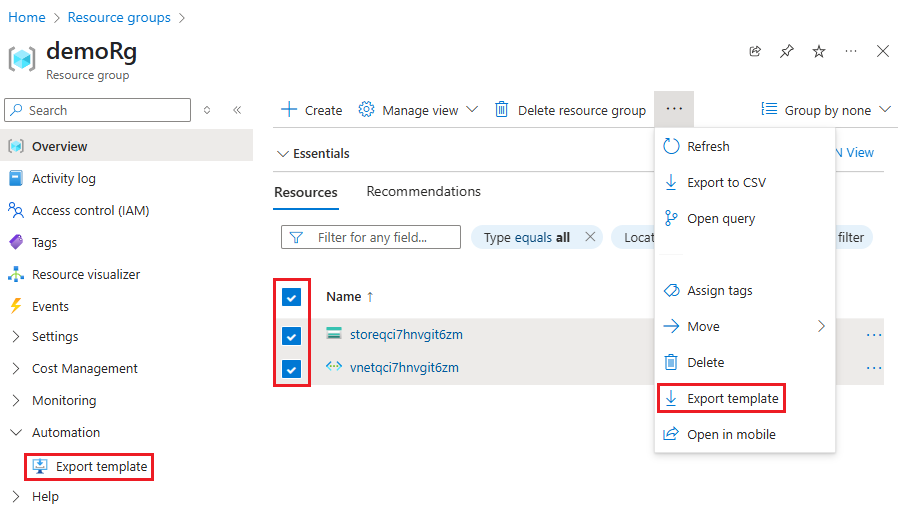
Task: Toggle the select all resources checkbox
Action: pos(292,297)
